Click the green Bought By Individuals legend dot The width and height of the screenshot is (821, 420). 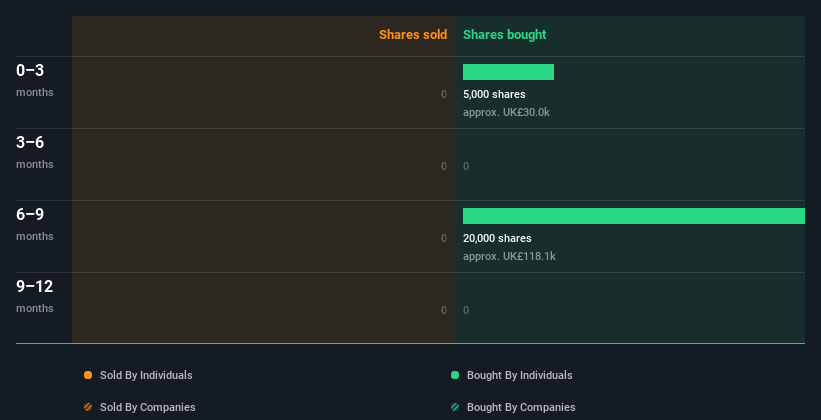(455, 375)
